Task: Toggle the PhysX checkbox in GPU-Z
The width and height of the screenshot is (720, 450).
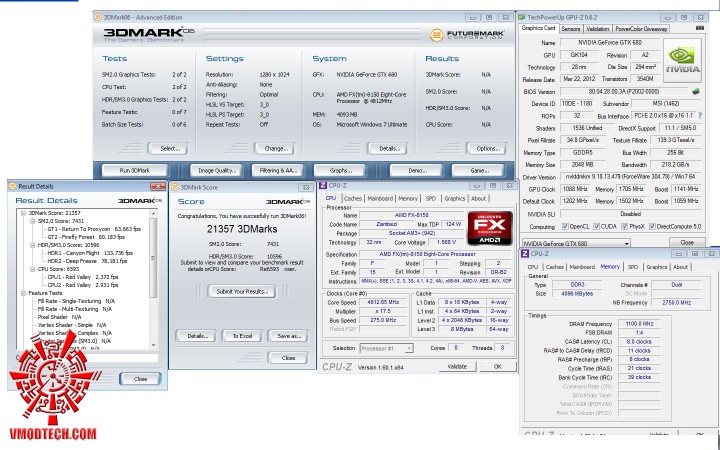Action: (624, 226)
